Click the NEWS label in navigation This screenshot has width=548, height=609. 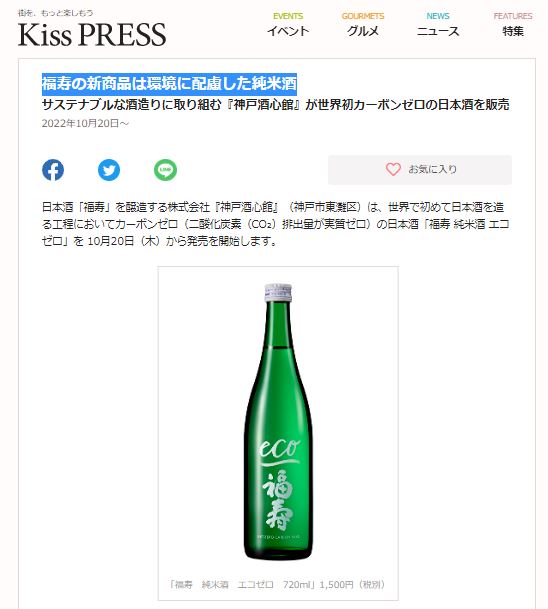[438, 16]
